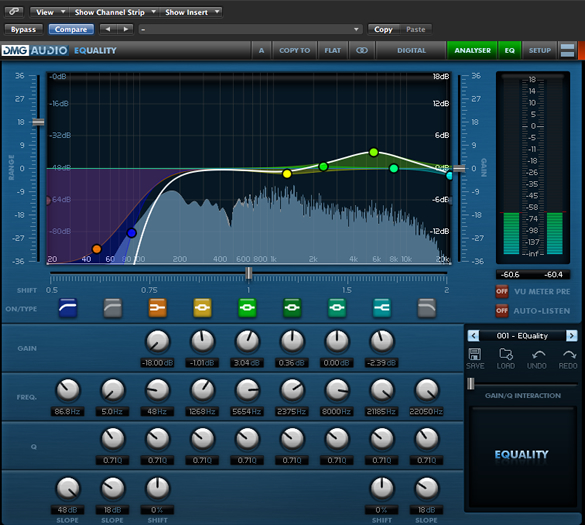Click the 1268Hz frequency knob
585x525 pixels.
coord(202,390)
